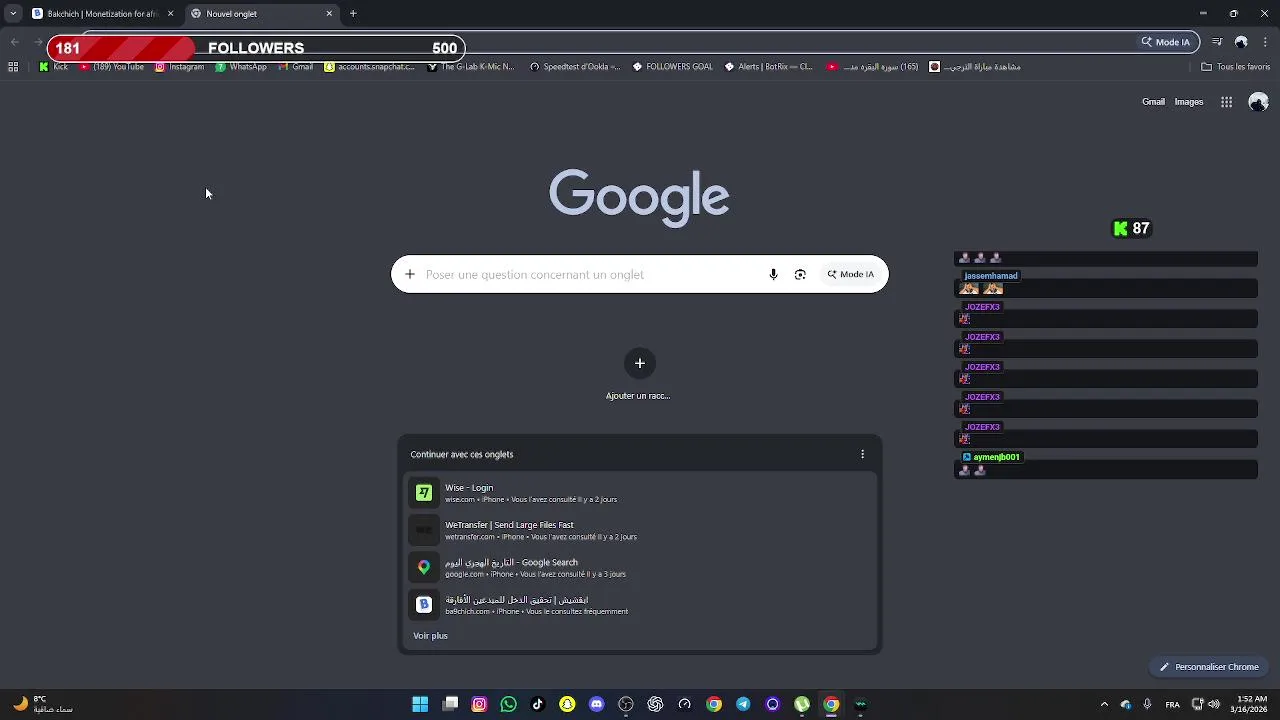Open the Chrome three-dot menu

click(1265, 42)
